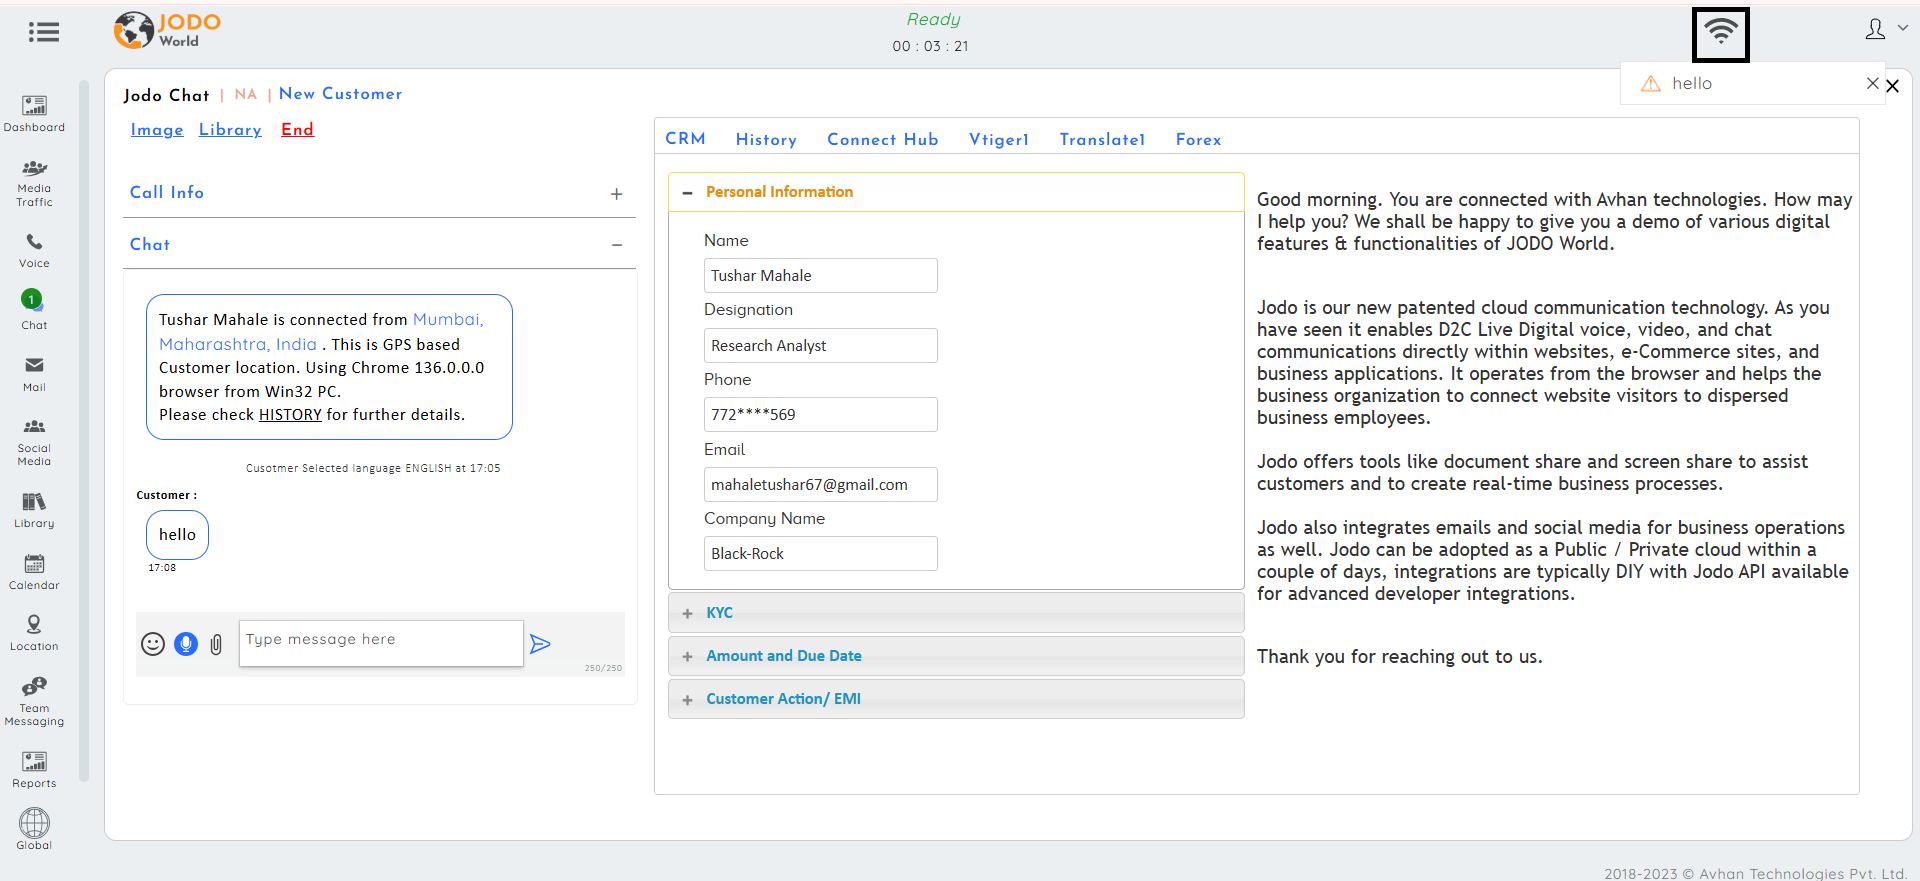Open the user profile icon
This screenshot has width=1920, height=881.
pos(1875,29)
